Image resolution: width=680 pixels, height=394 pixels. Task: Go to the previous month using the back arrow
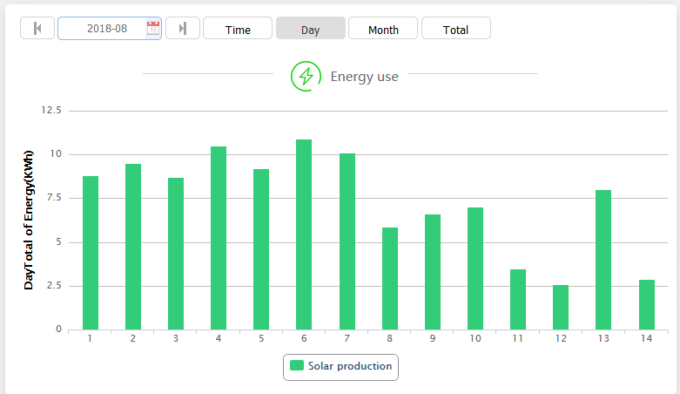tap(37, 29)
